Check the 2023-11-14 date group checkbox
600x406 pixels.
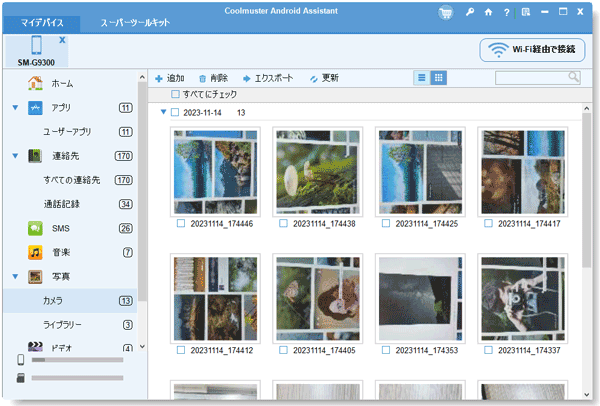pyautogui.click(x=175, y=112)
